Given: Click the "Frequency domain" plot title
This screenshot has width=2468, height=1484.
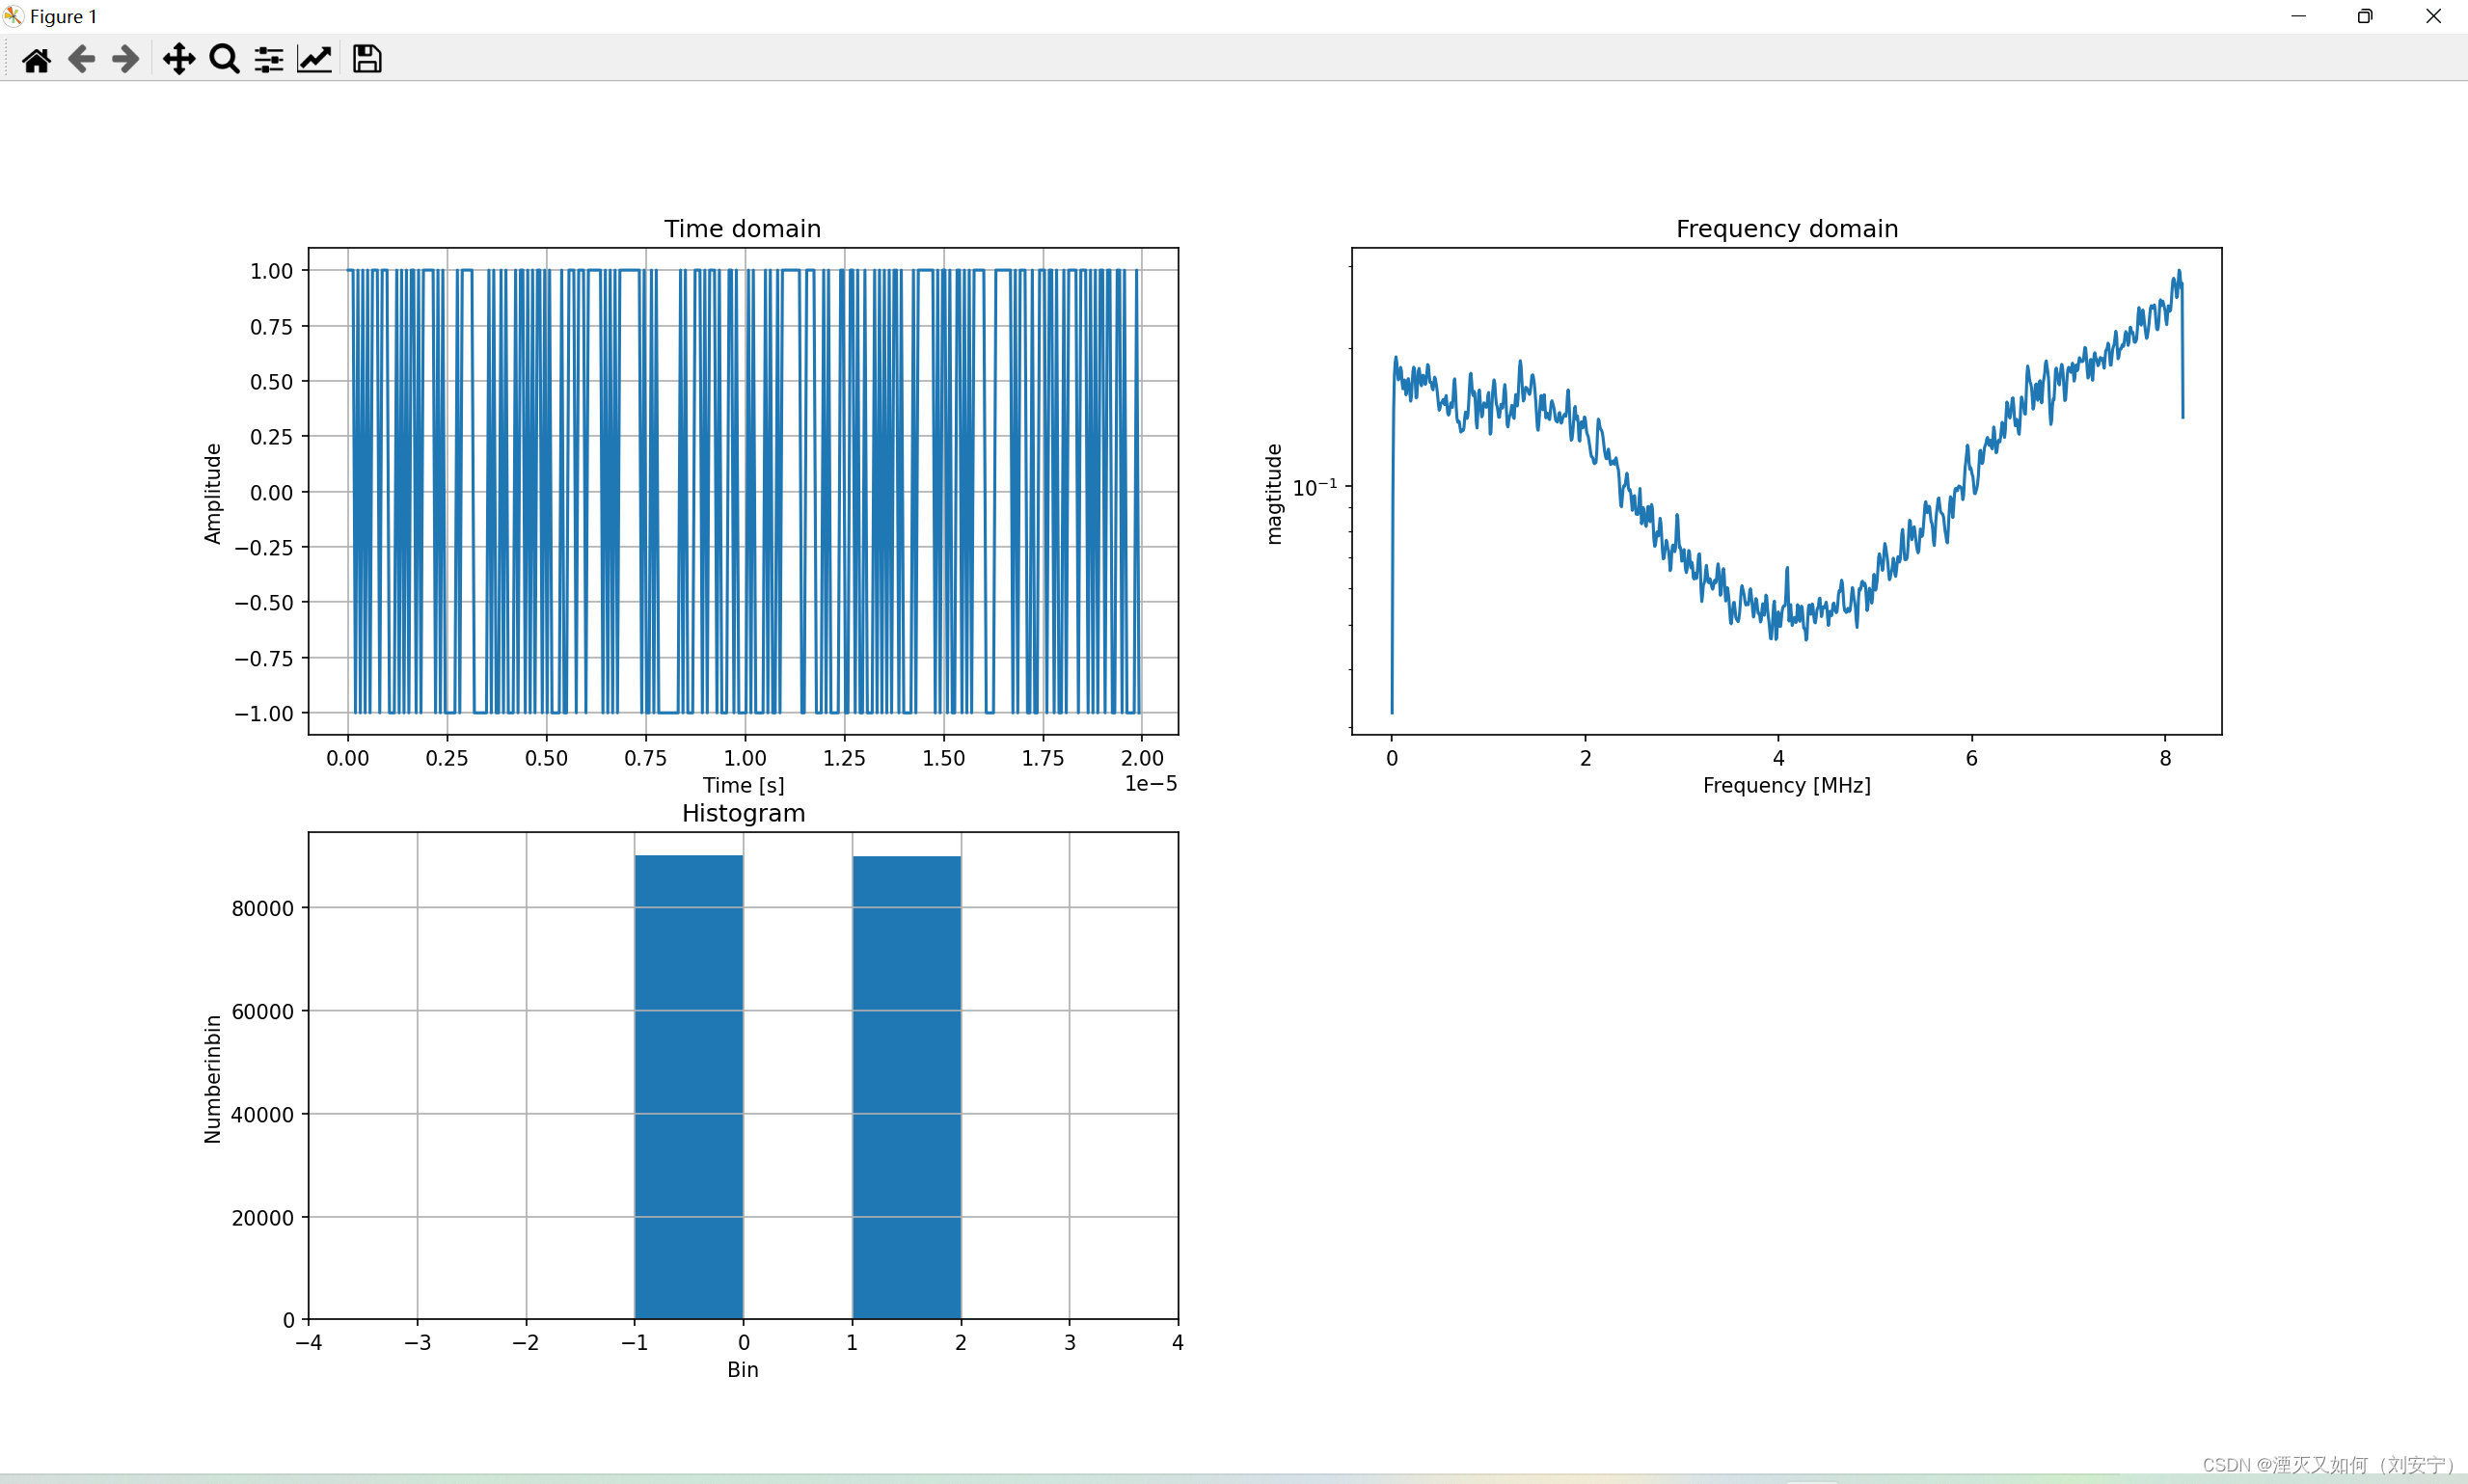Looking at the screenshot, I should click(x=1786, y=229).
